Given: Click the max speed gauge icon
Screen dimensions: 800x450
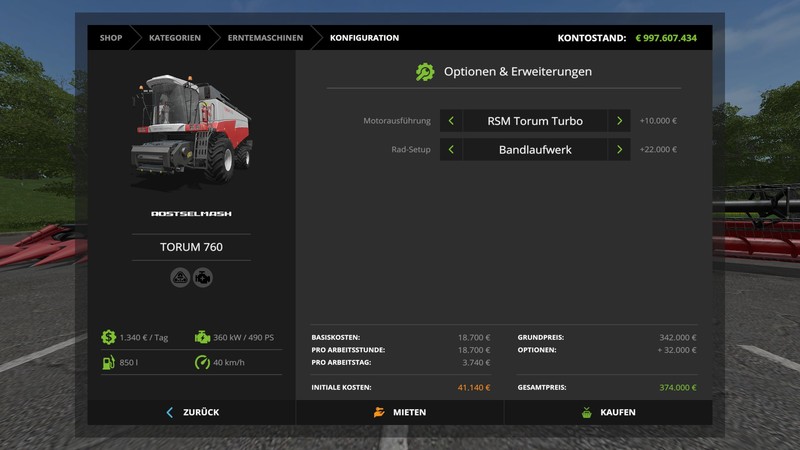Looking at the screenshot, I should point(202,362).
